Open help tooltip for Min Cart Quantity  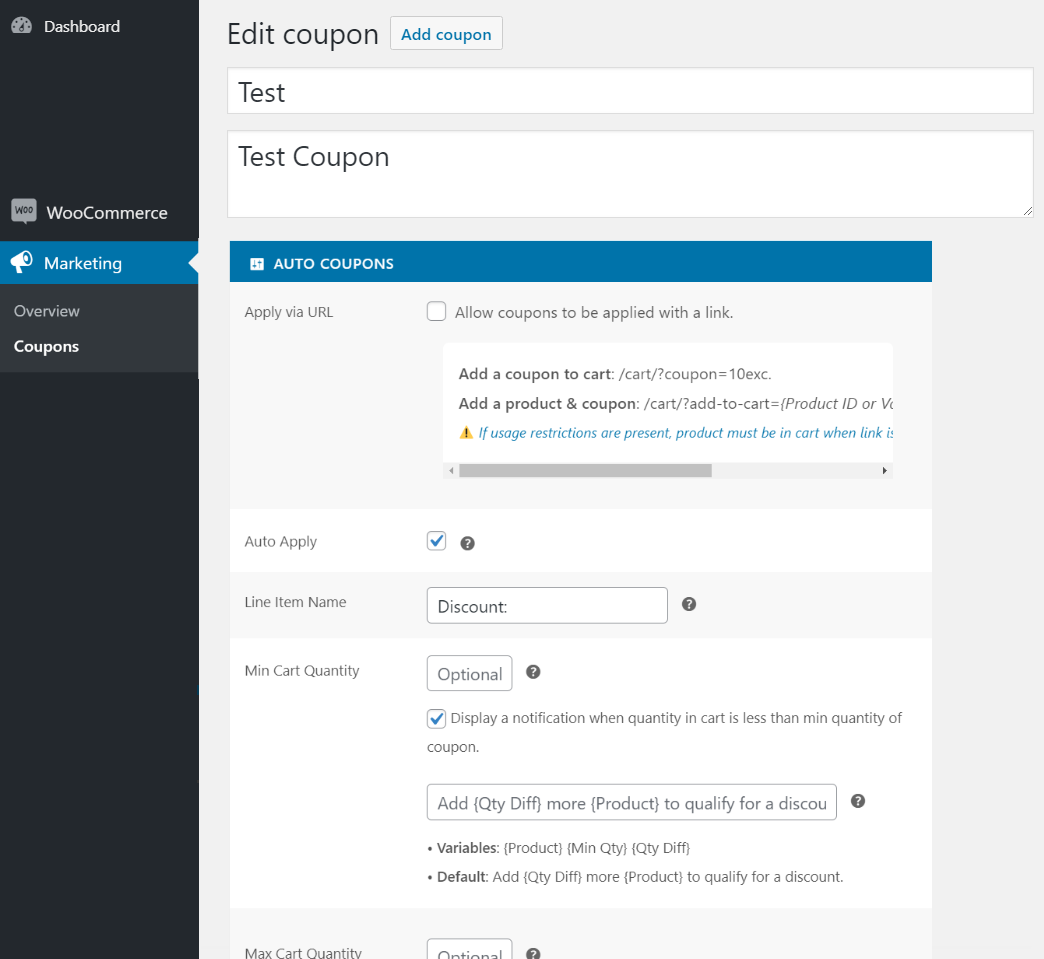click(533, 672)
